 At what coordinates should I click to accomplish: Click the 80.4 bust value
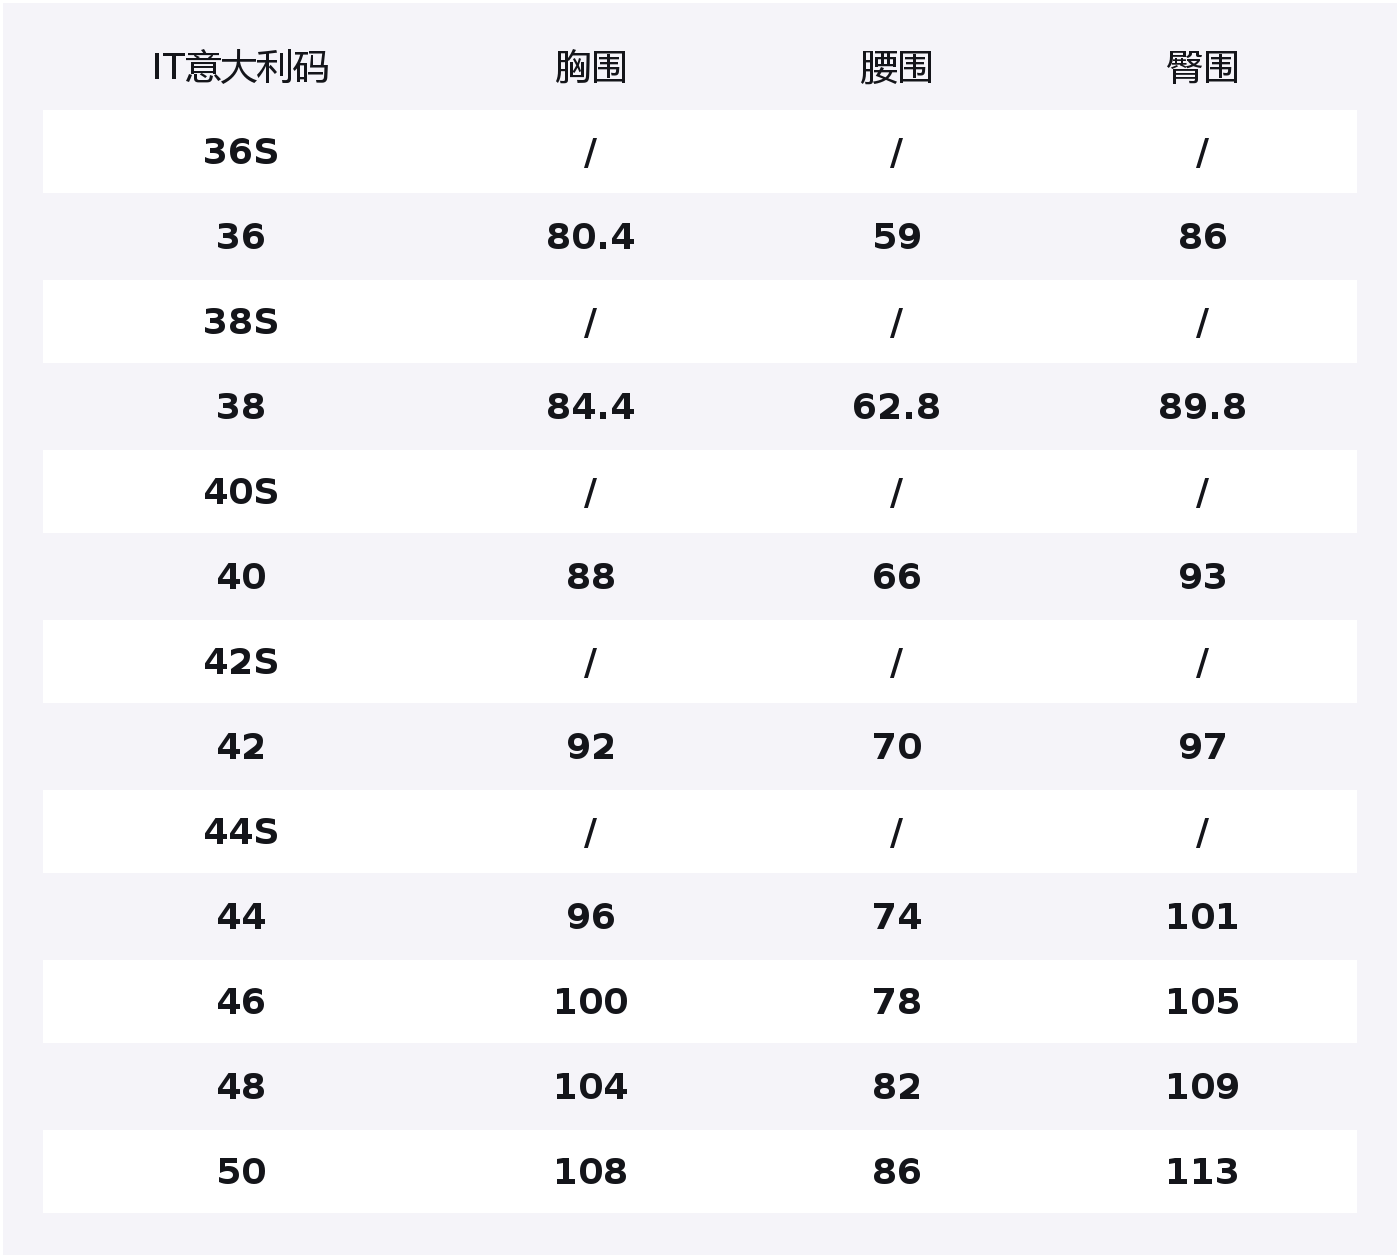click(x=590, y=237)
